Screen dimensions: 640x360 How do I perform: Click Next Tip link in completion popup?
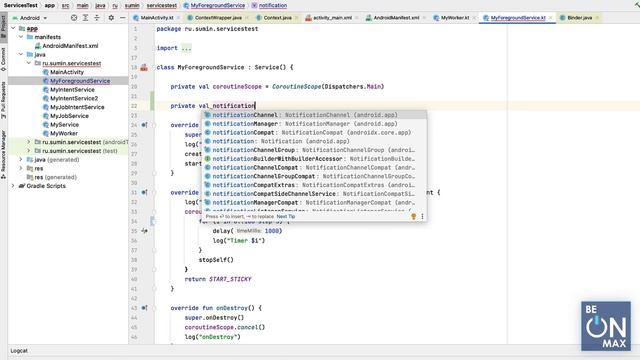pyautogui.click(x=286, y=217)
